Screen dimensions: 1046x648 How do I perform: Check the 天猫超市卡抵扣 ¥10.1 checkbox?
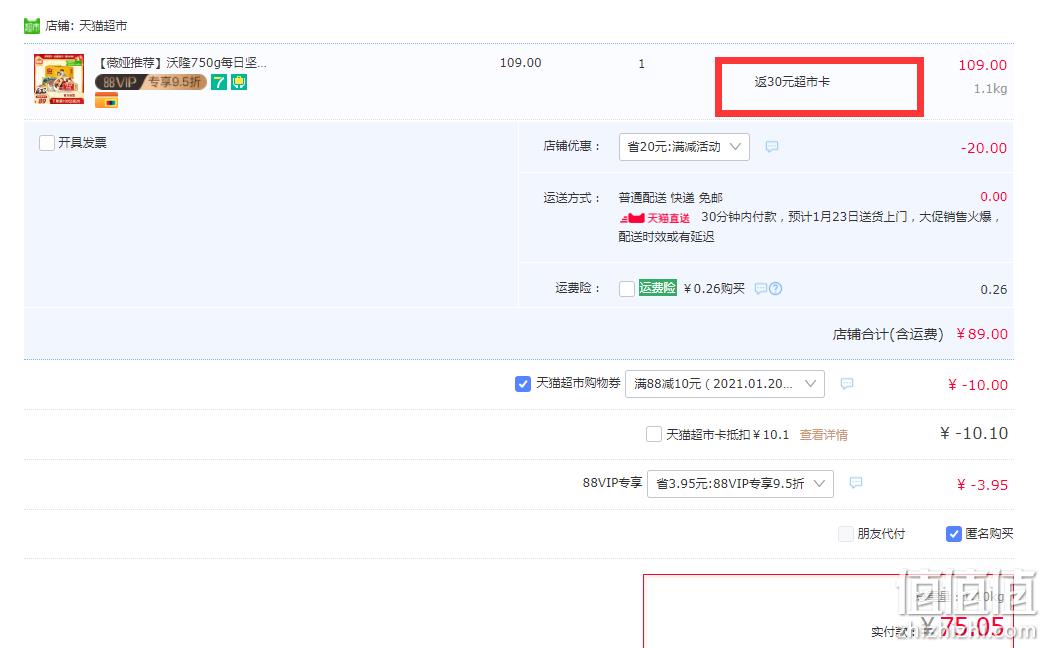[654, 434]
